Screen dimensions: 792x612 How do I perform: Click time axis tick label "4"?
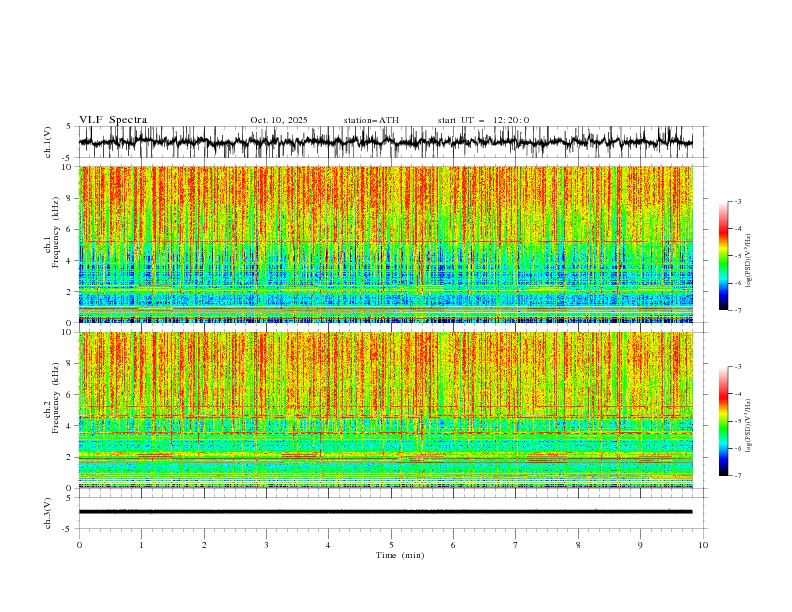328,545
